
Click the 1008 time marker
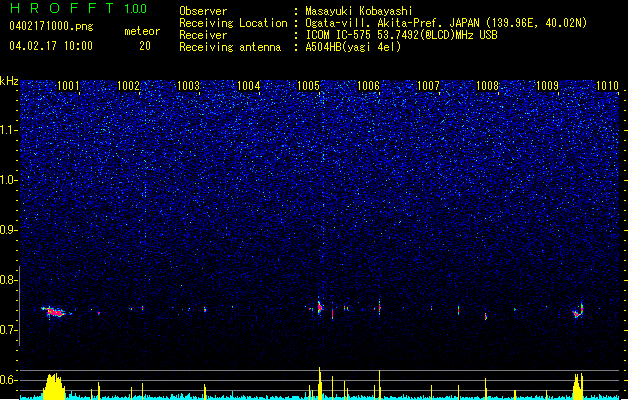click(487, 86)
